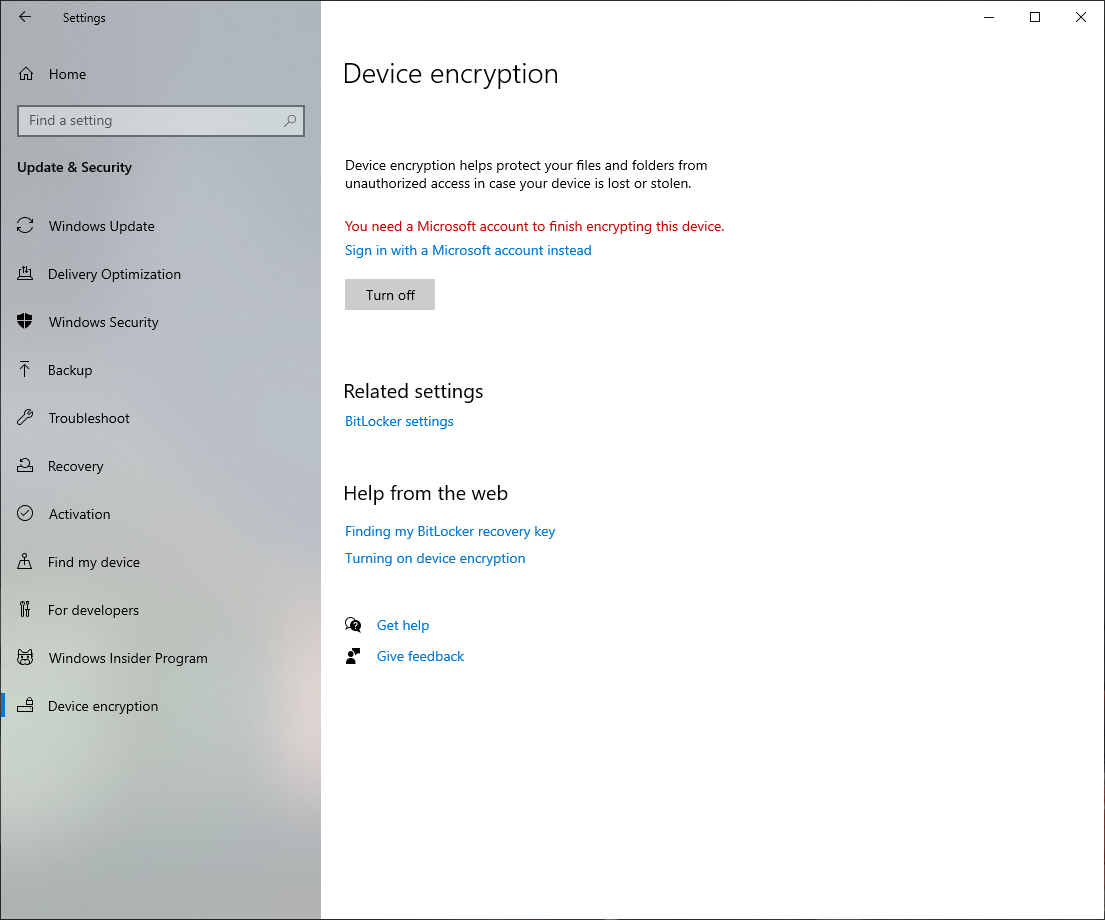Viewport: 1105px width, 920px height.
Task: Click the Windows Insider Program cat icon
Action: point(25,657)
